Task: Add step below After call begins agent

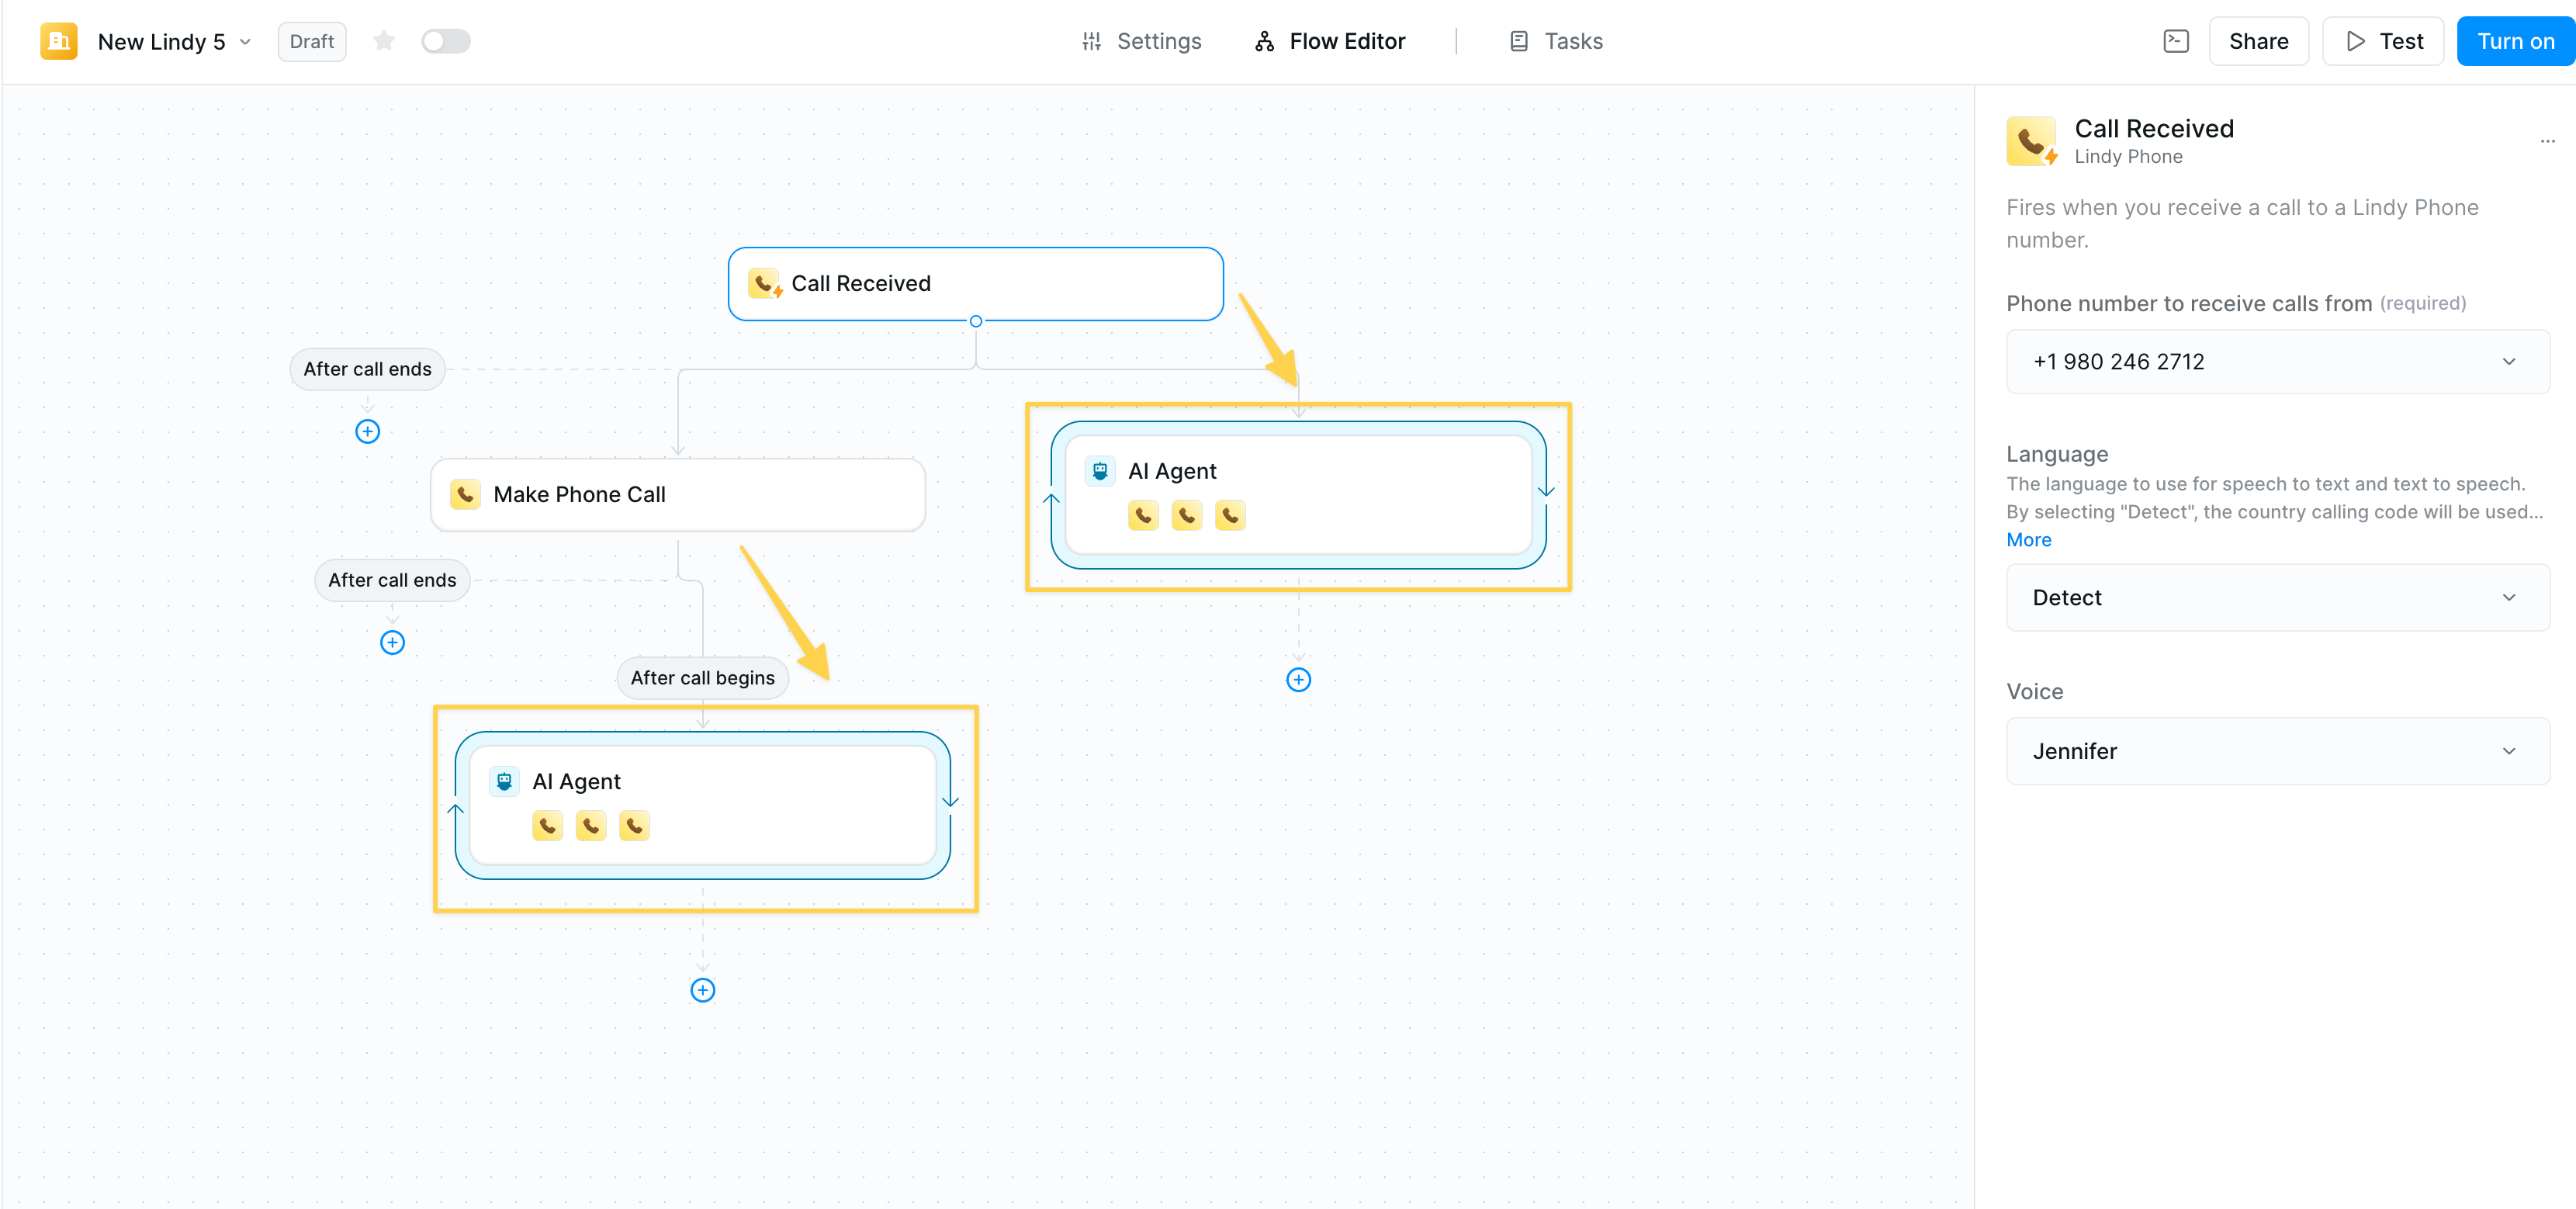Action: (x=703, y=990)
